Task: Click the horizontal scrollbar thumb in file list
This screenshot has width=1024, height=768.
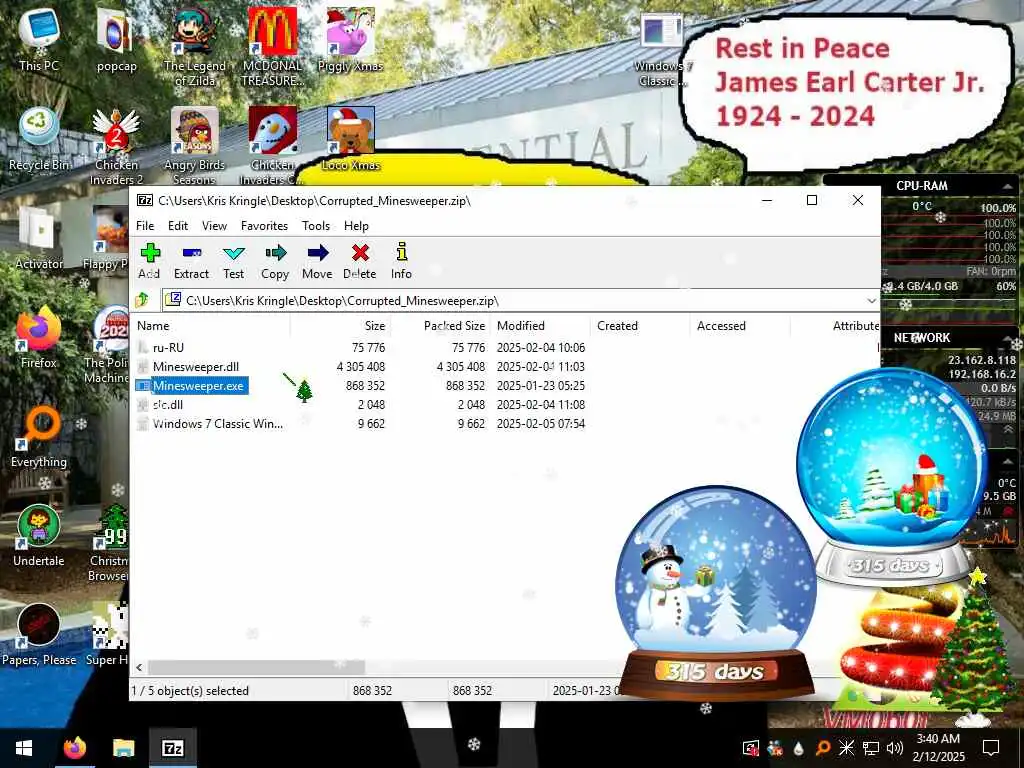Action: (x=256, y=667)
